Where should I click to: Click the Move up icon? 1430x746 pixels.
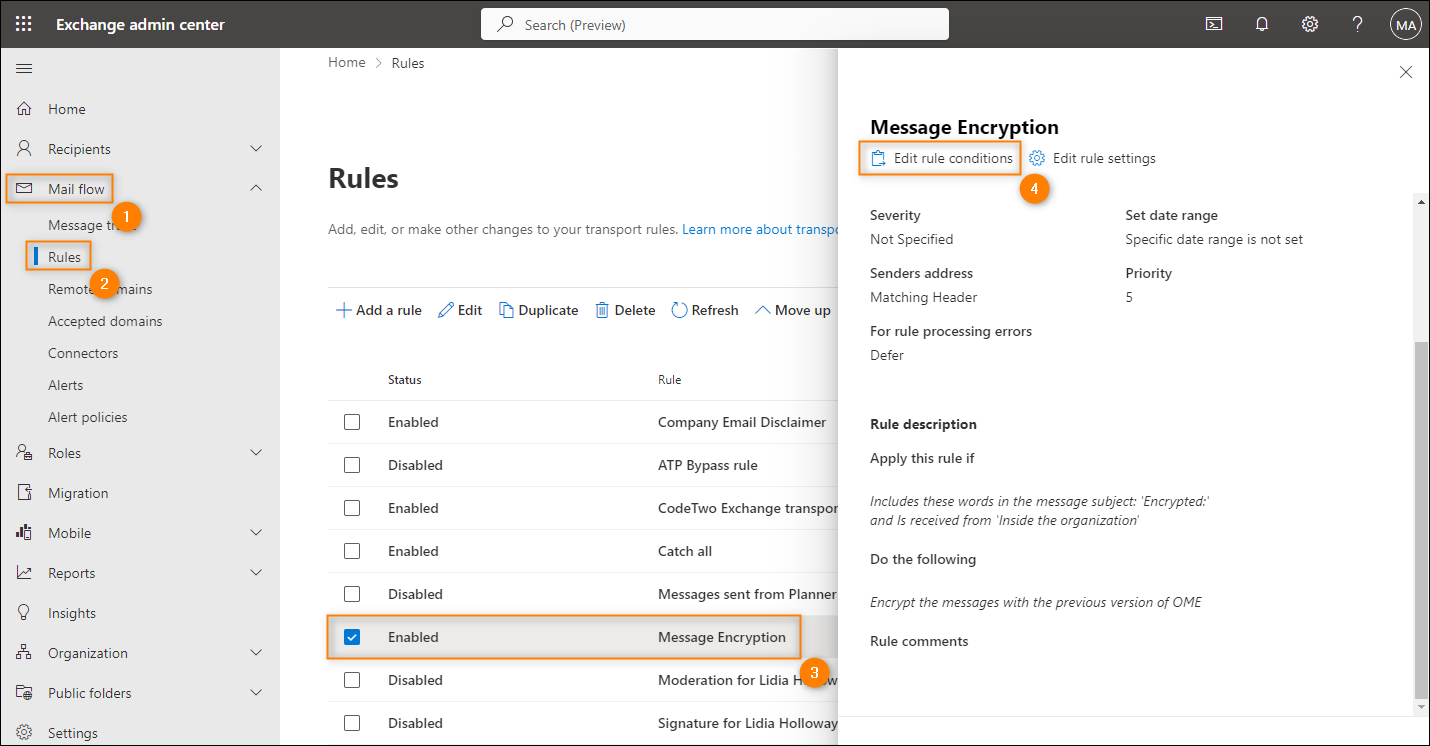[x=762, y=309]
